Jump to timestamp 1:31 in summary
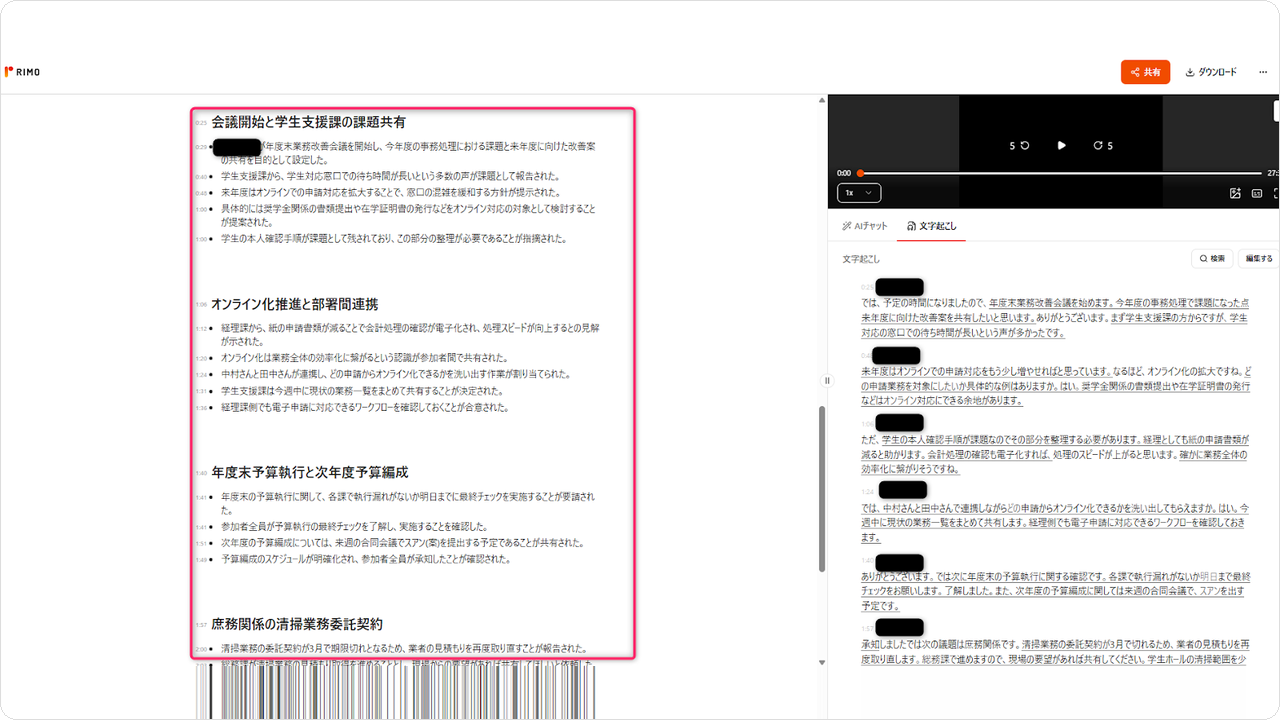Viewport: 1280px width, 720px height. [201, 392]
